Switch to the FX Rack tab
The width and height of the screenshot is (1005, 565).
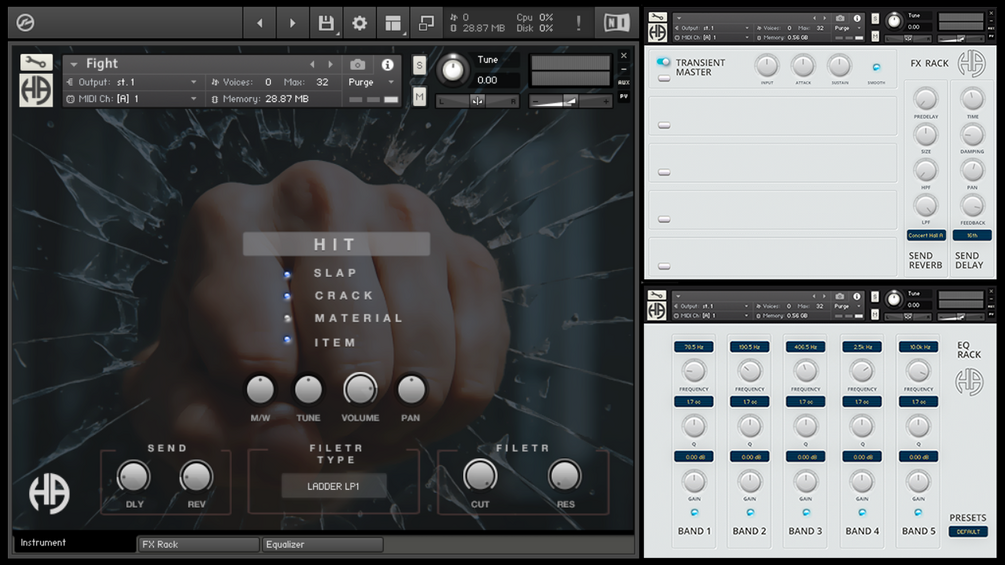pyautogui.click(x=198, y=545)
